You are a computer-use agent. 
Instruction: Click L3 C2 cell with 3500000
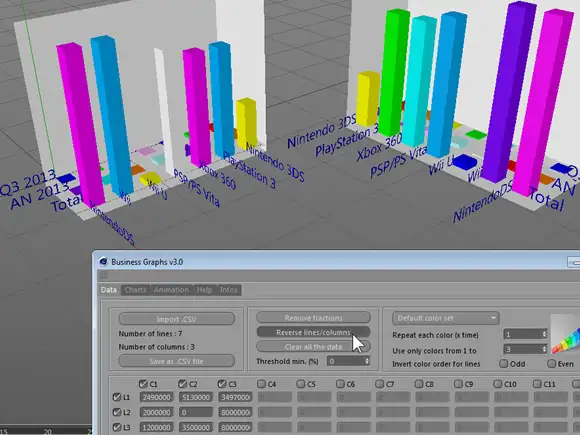[x=196, y=428]
